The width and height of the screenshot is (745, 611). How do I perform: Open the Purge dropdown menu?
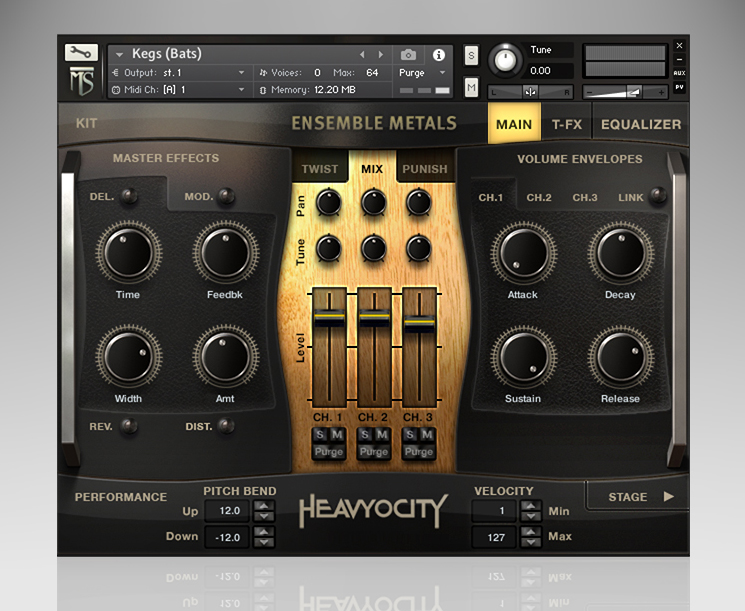pyautogui.click(x=442, y=73)
